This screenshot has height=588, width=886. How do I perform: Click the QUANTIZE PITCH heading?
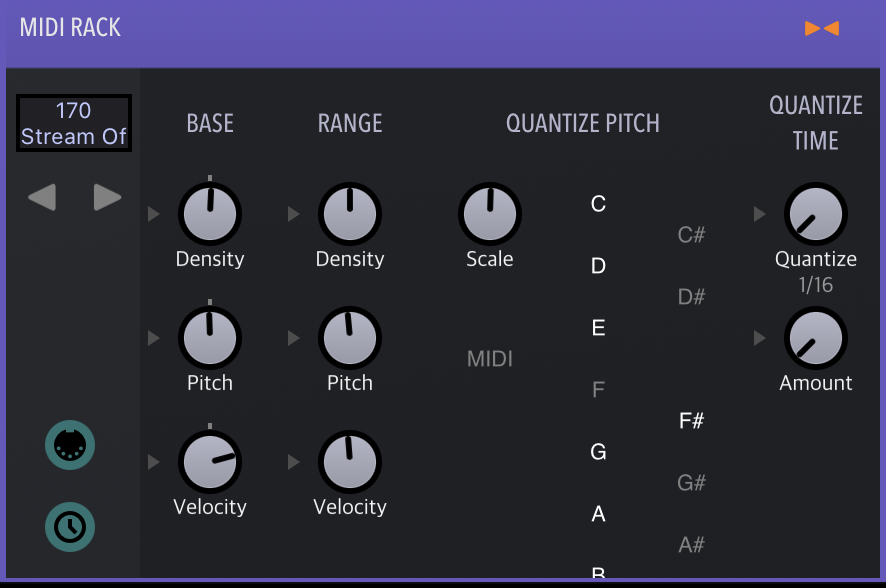click(583, 123)
